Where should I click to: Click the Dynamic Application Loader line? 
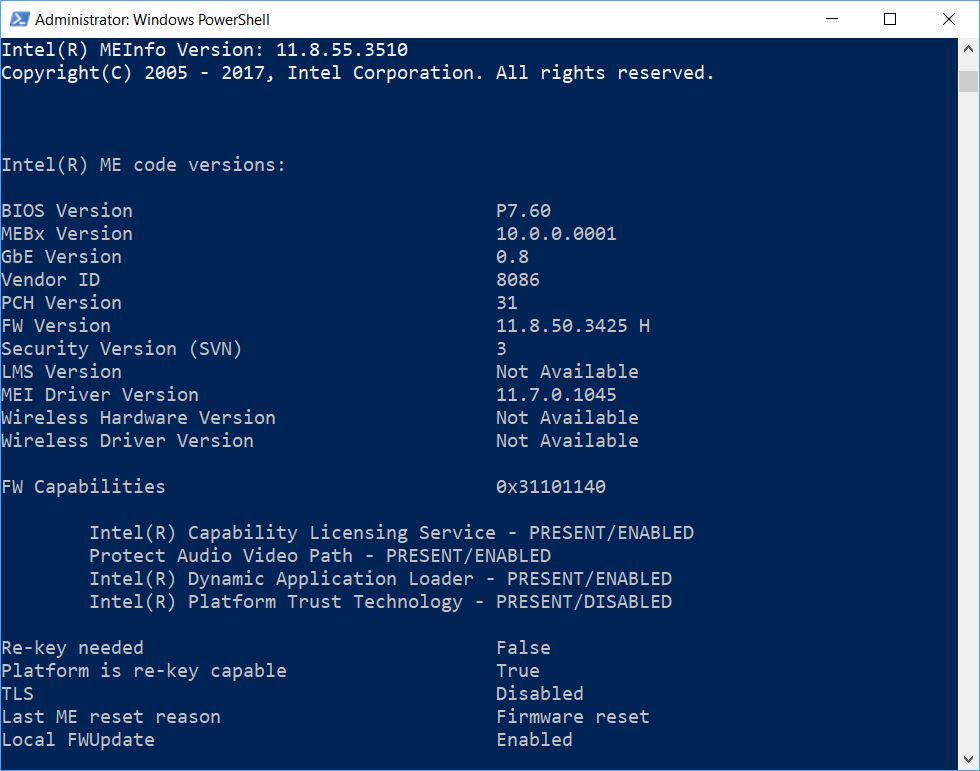[380, 579]
